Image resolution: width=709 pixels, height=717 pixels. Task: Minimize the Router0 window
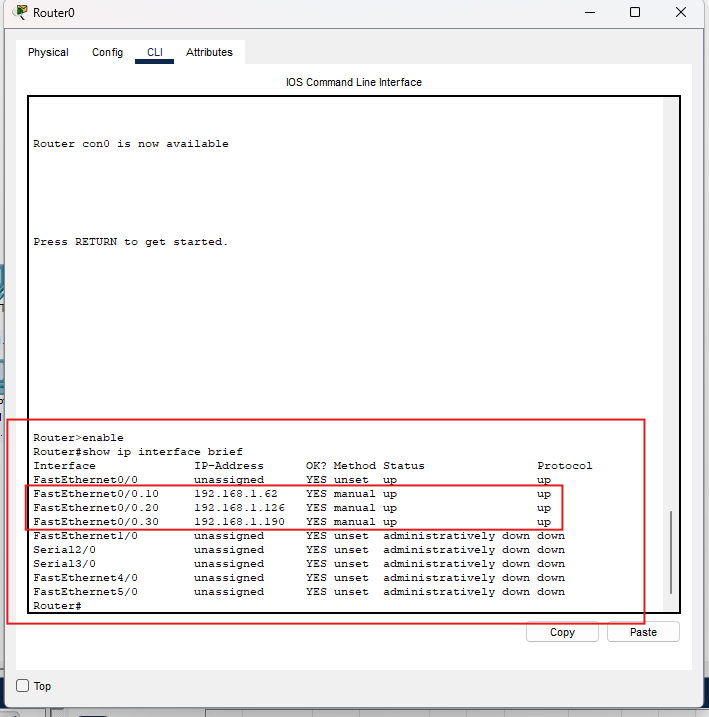590,12
